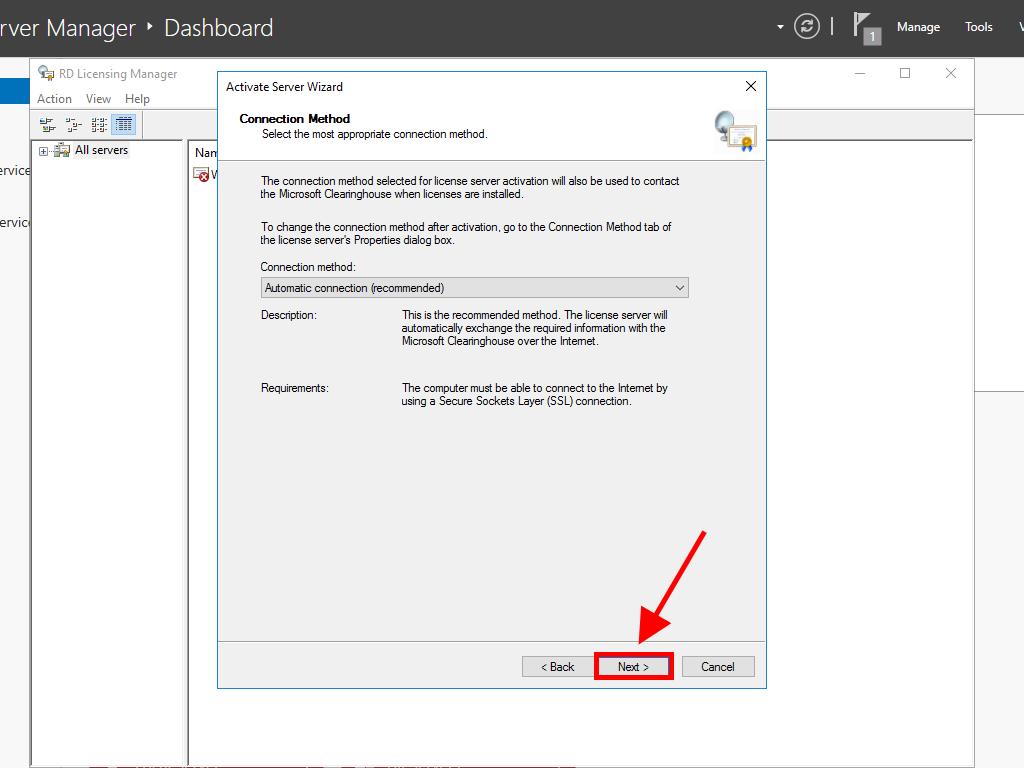Click the Server Manager refresh icon
Viewport: 1024px width, 768px height.
807,27
